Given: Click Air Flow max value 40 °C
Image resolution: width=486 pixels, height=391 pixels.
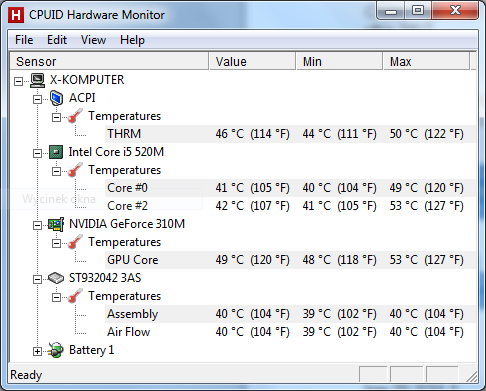Looking at the screenshot, I should pos(427,332).
